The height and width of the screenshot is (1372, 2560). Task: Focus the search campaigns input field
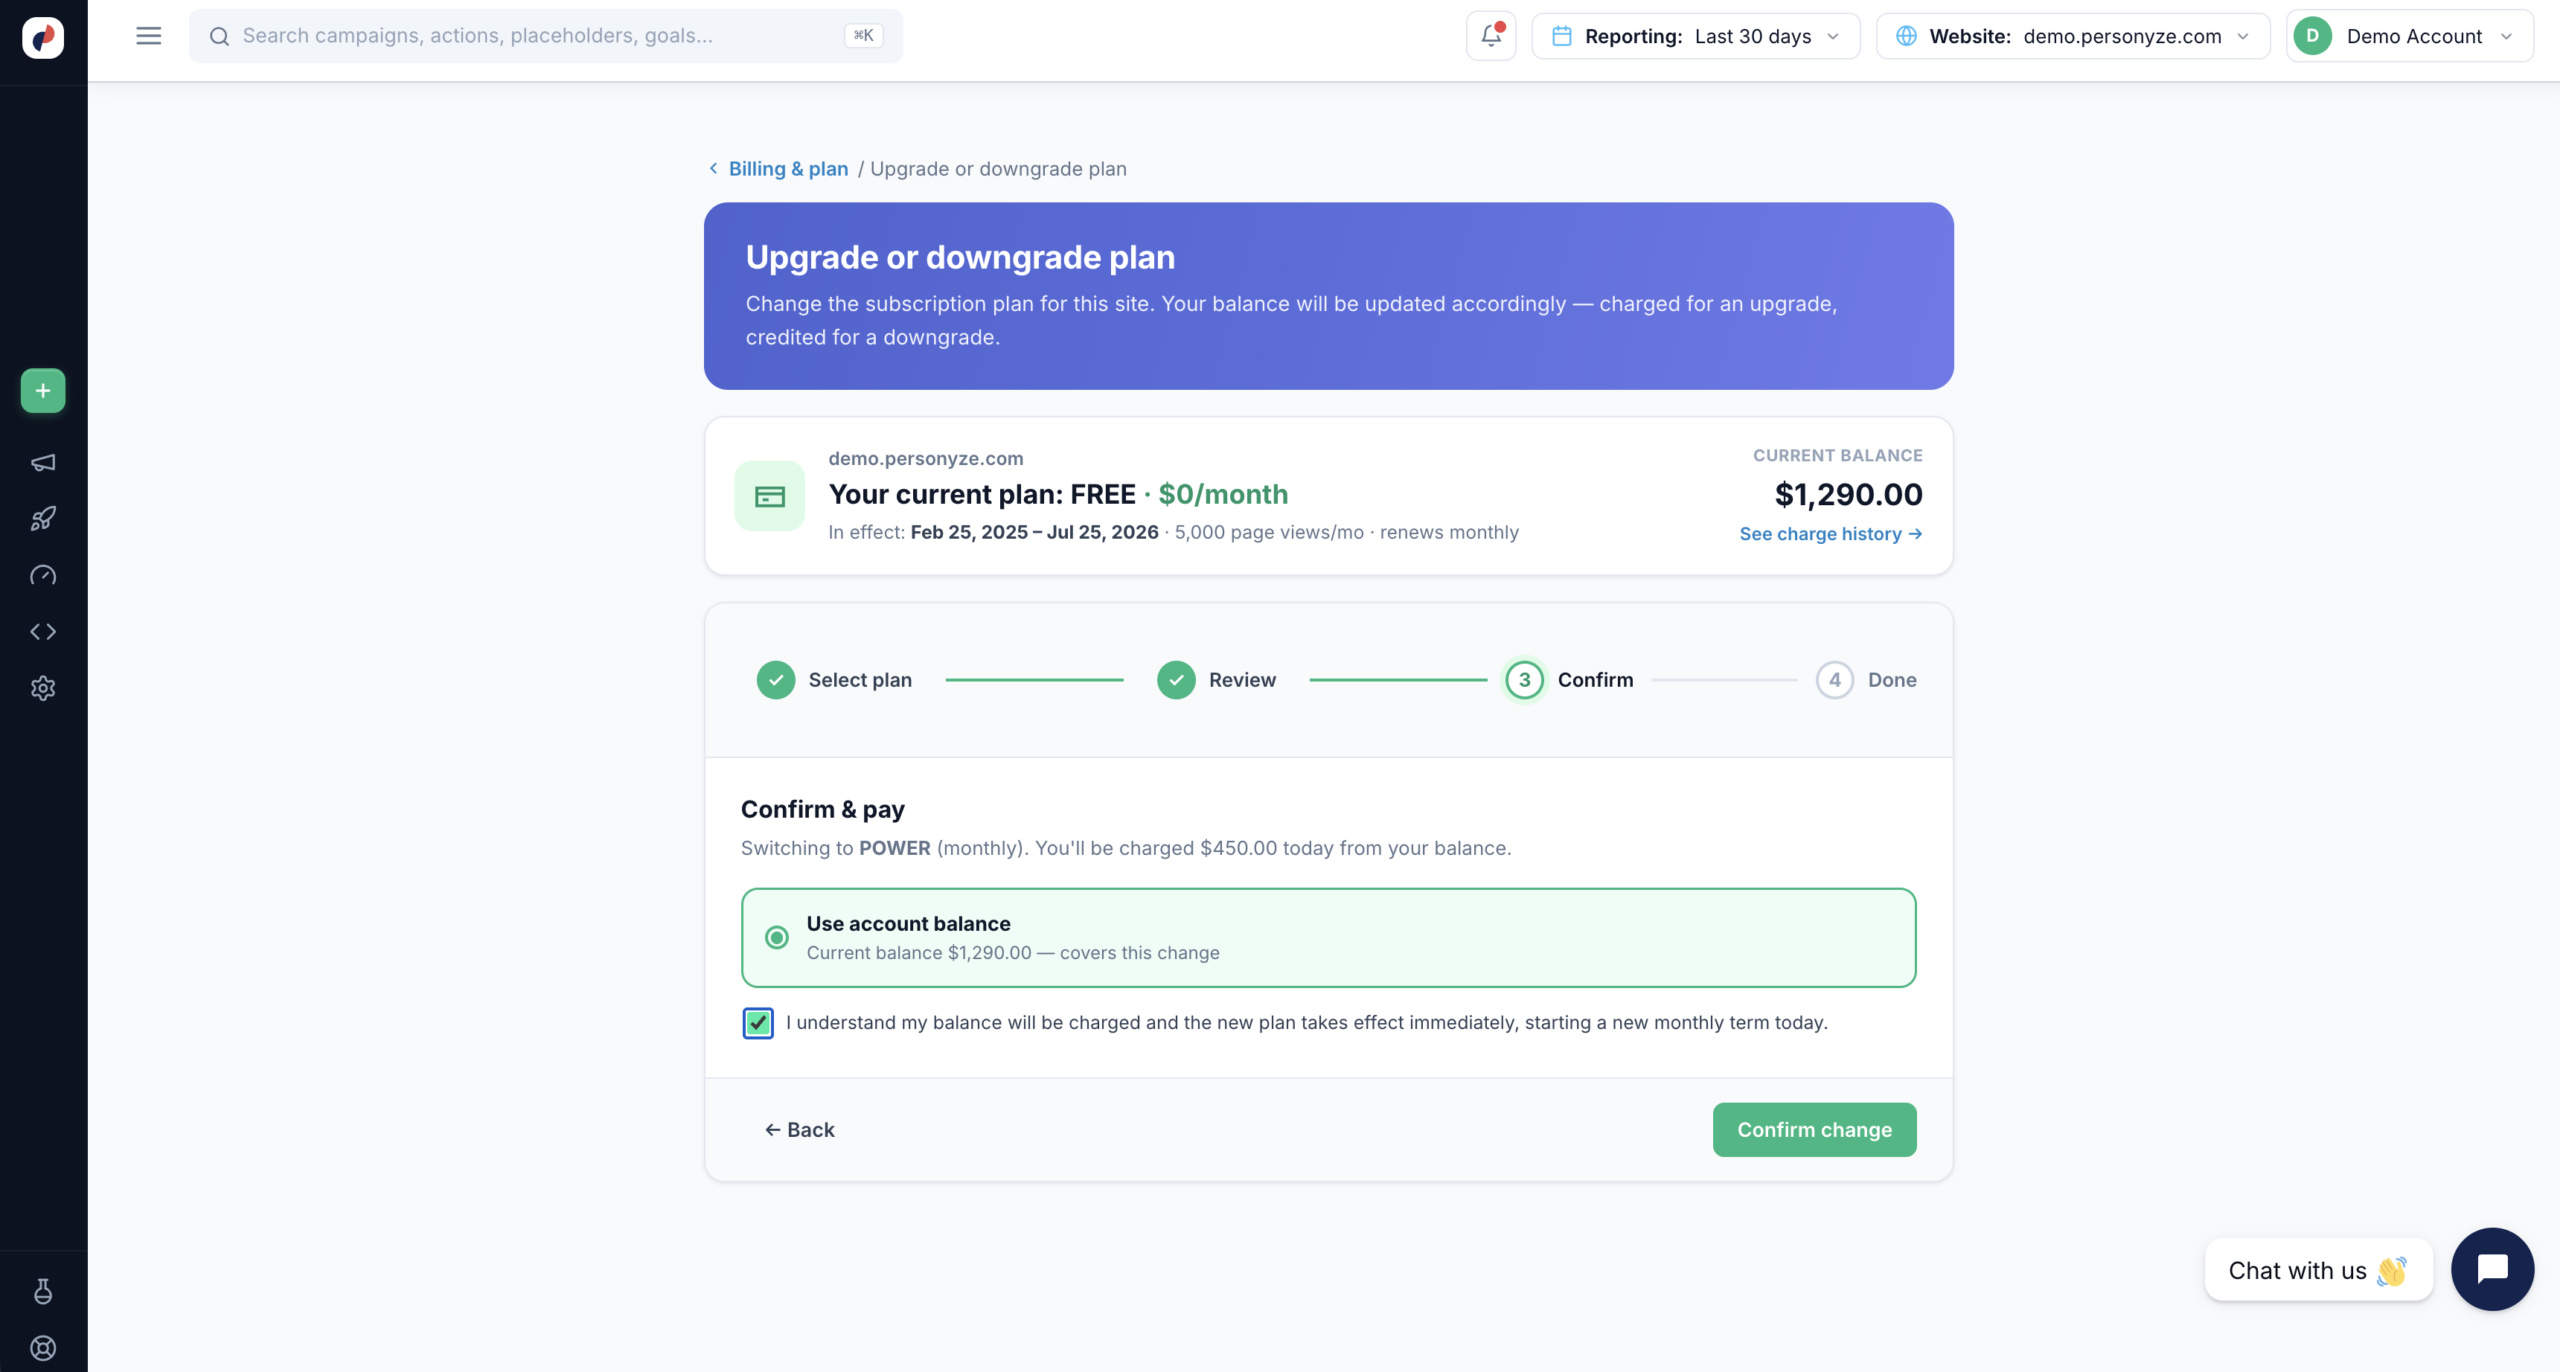[x=546, y=36]
